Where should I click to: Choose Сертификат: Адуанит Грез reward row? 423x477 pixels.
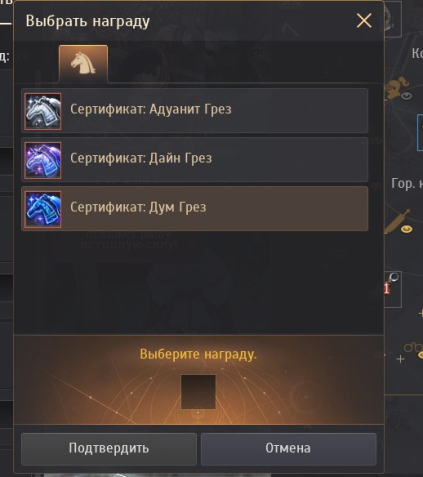coord(195,111)
